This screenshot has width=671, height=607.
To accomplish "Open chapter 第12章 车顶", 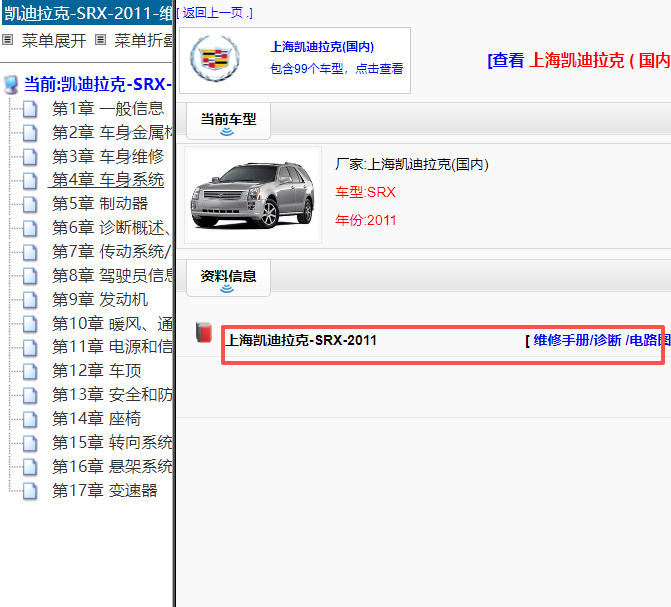I will [97, 372].
